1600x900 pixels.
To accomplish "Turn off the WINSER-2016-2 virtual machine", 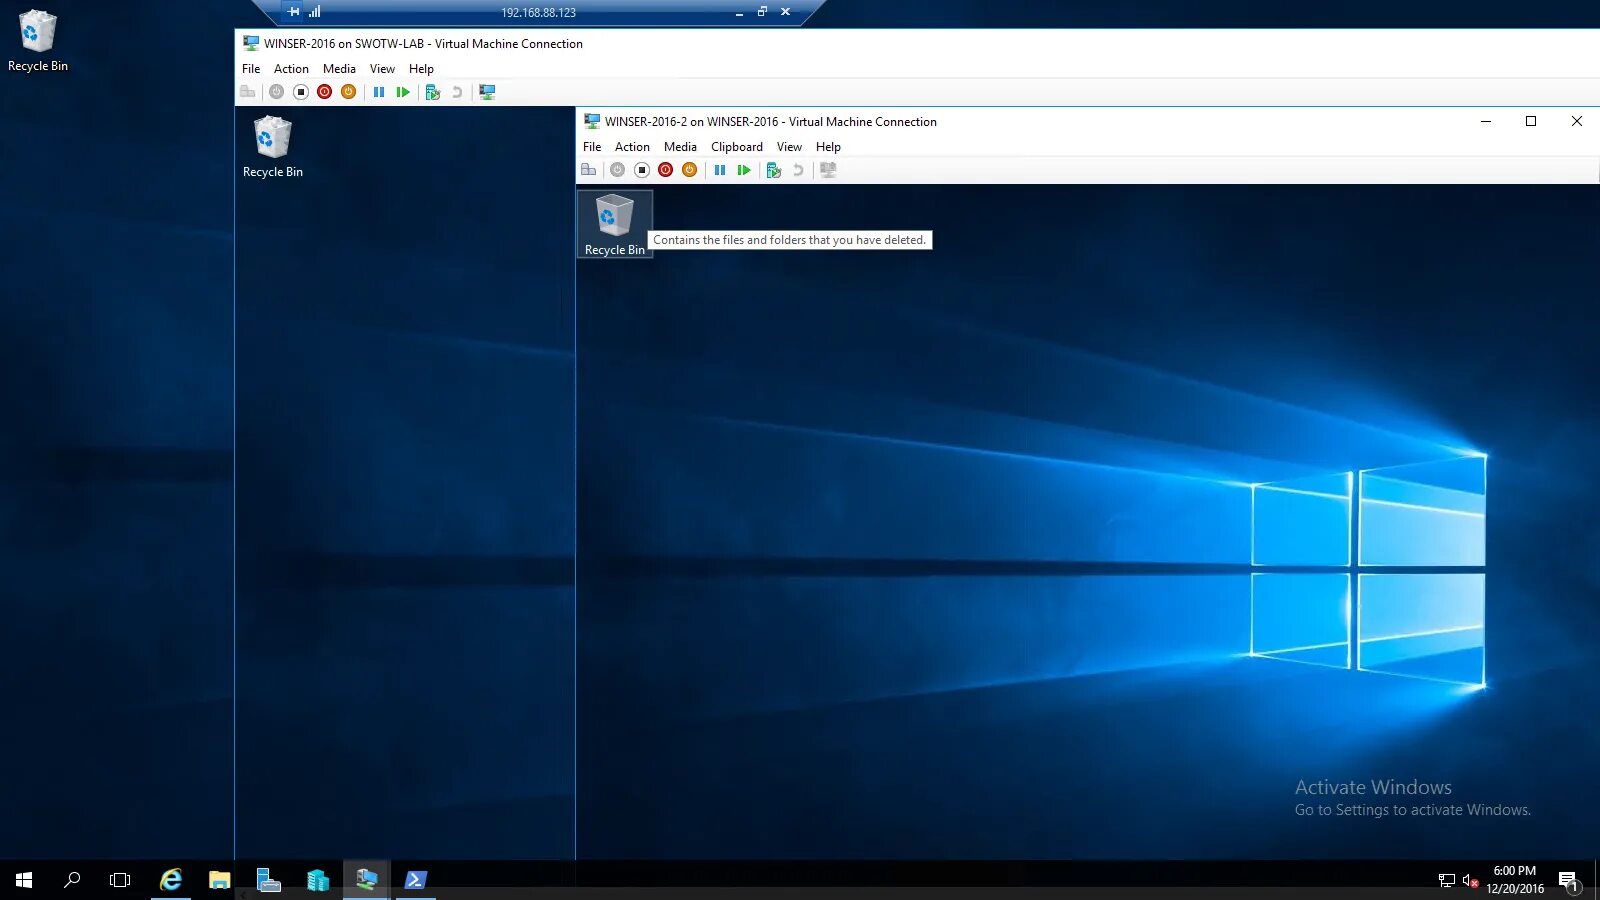I will (x=641, y=170).
